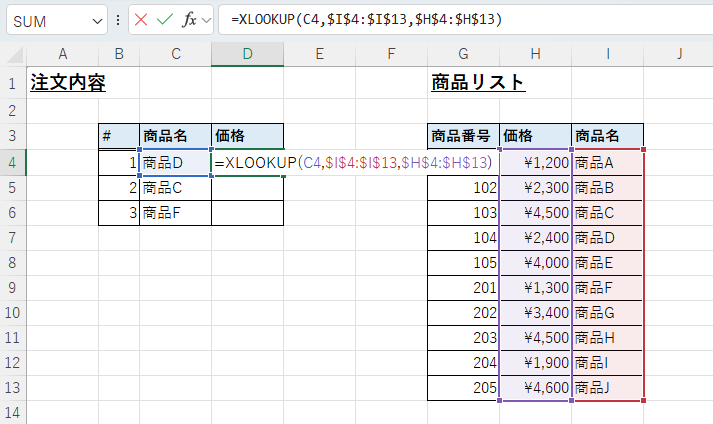Click the name box resize dots handle
This screenshot has height=424, width=713.
pos(119,20)
